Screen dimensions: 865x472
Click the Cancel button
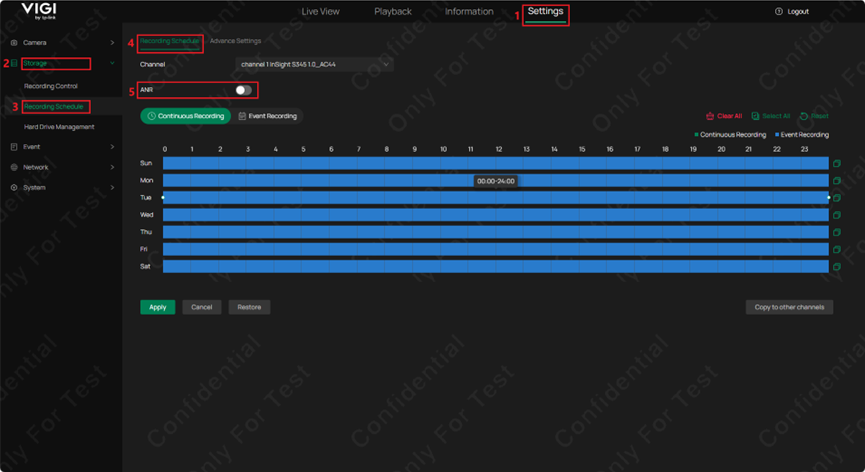coord(202,307)
